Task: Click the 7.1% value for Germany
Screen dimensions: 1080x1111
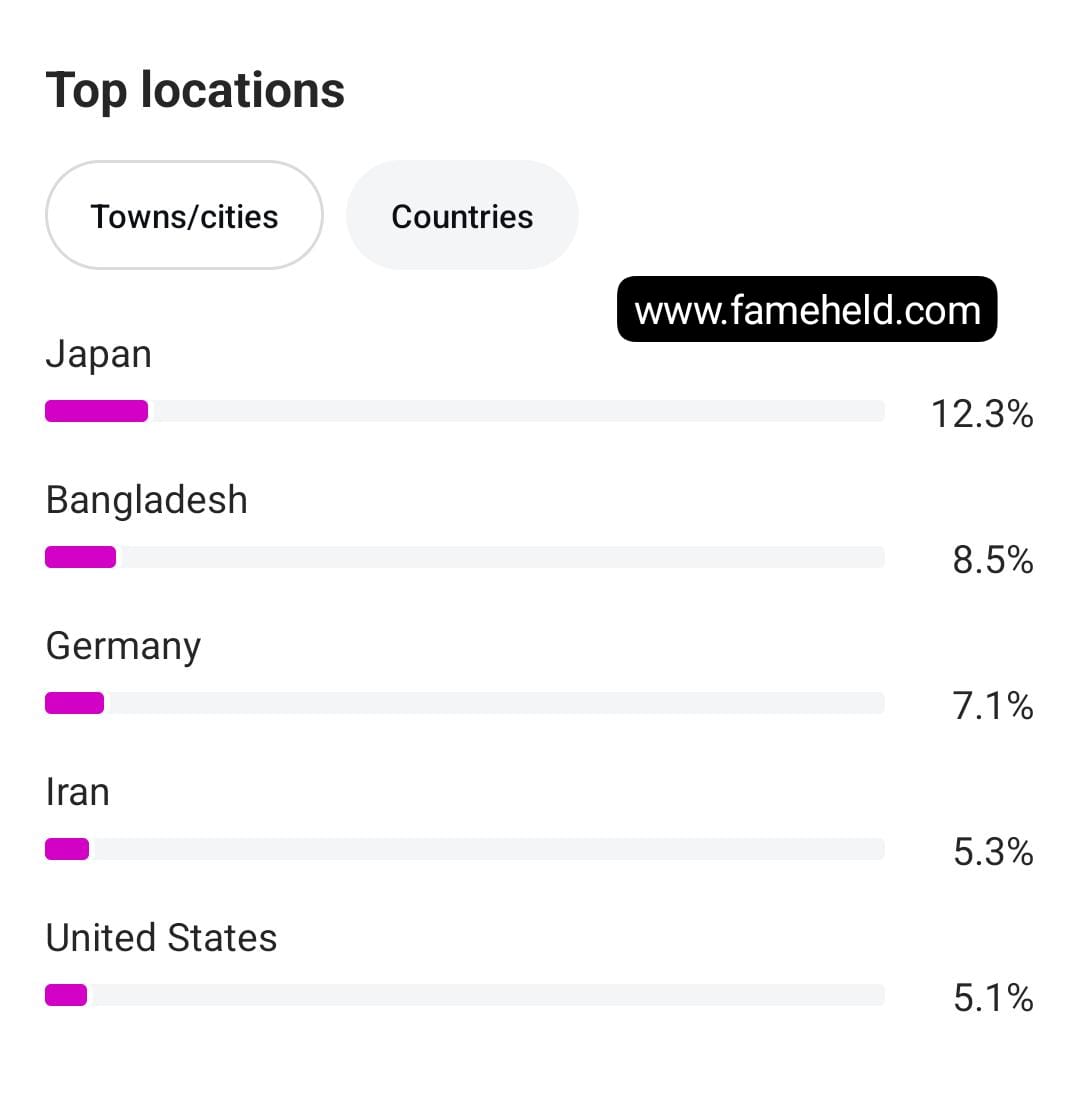Action: coord(993,706)
